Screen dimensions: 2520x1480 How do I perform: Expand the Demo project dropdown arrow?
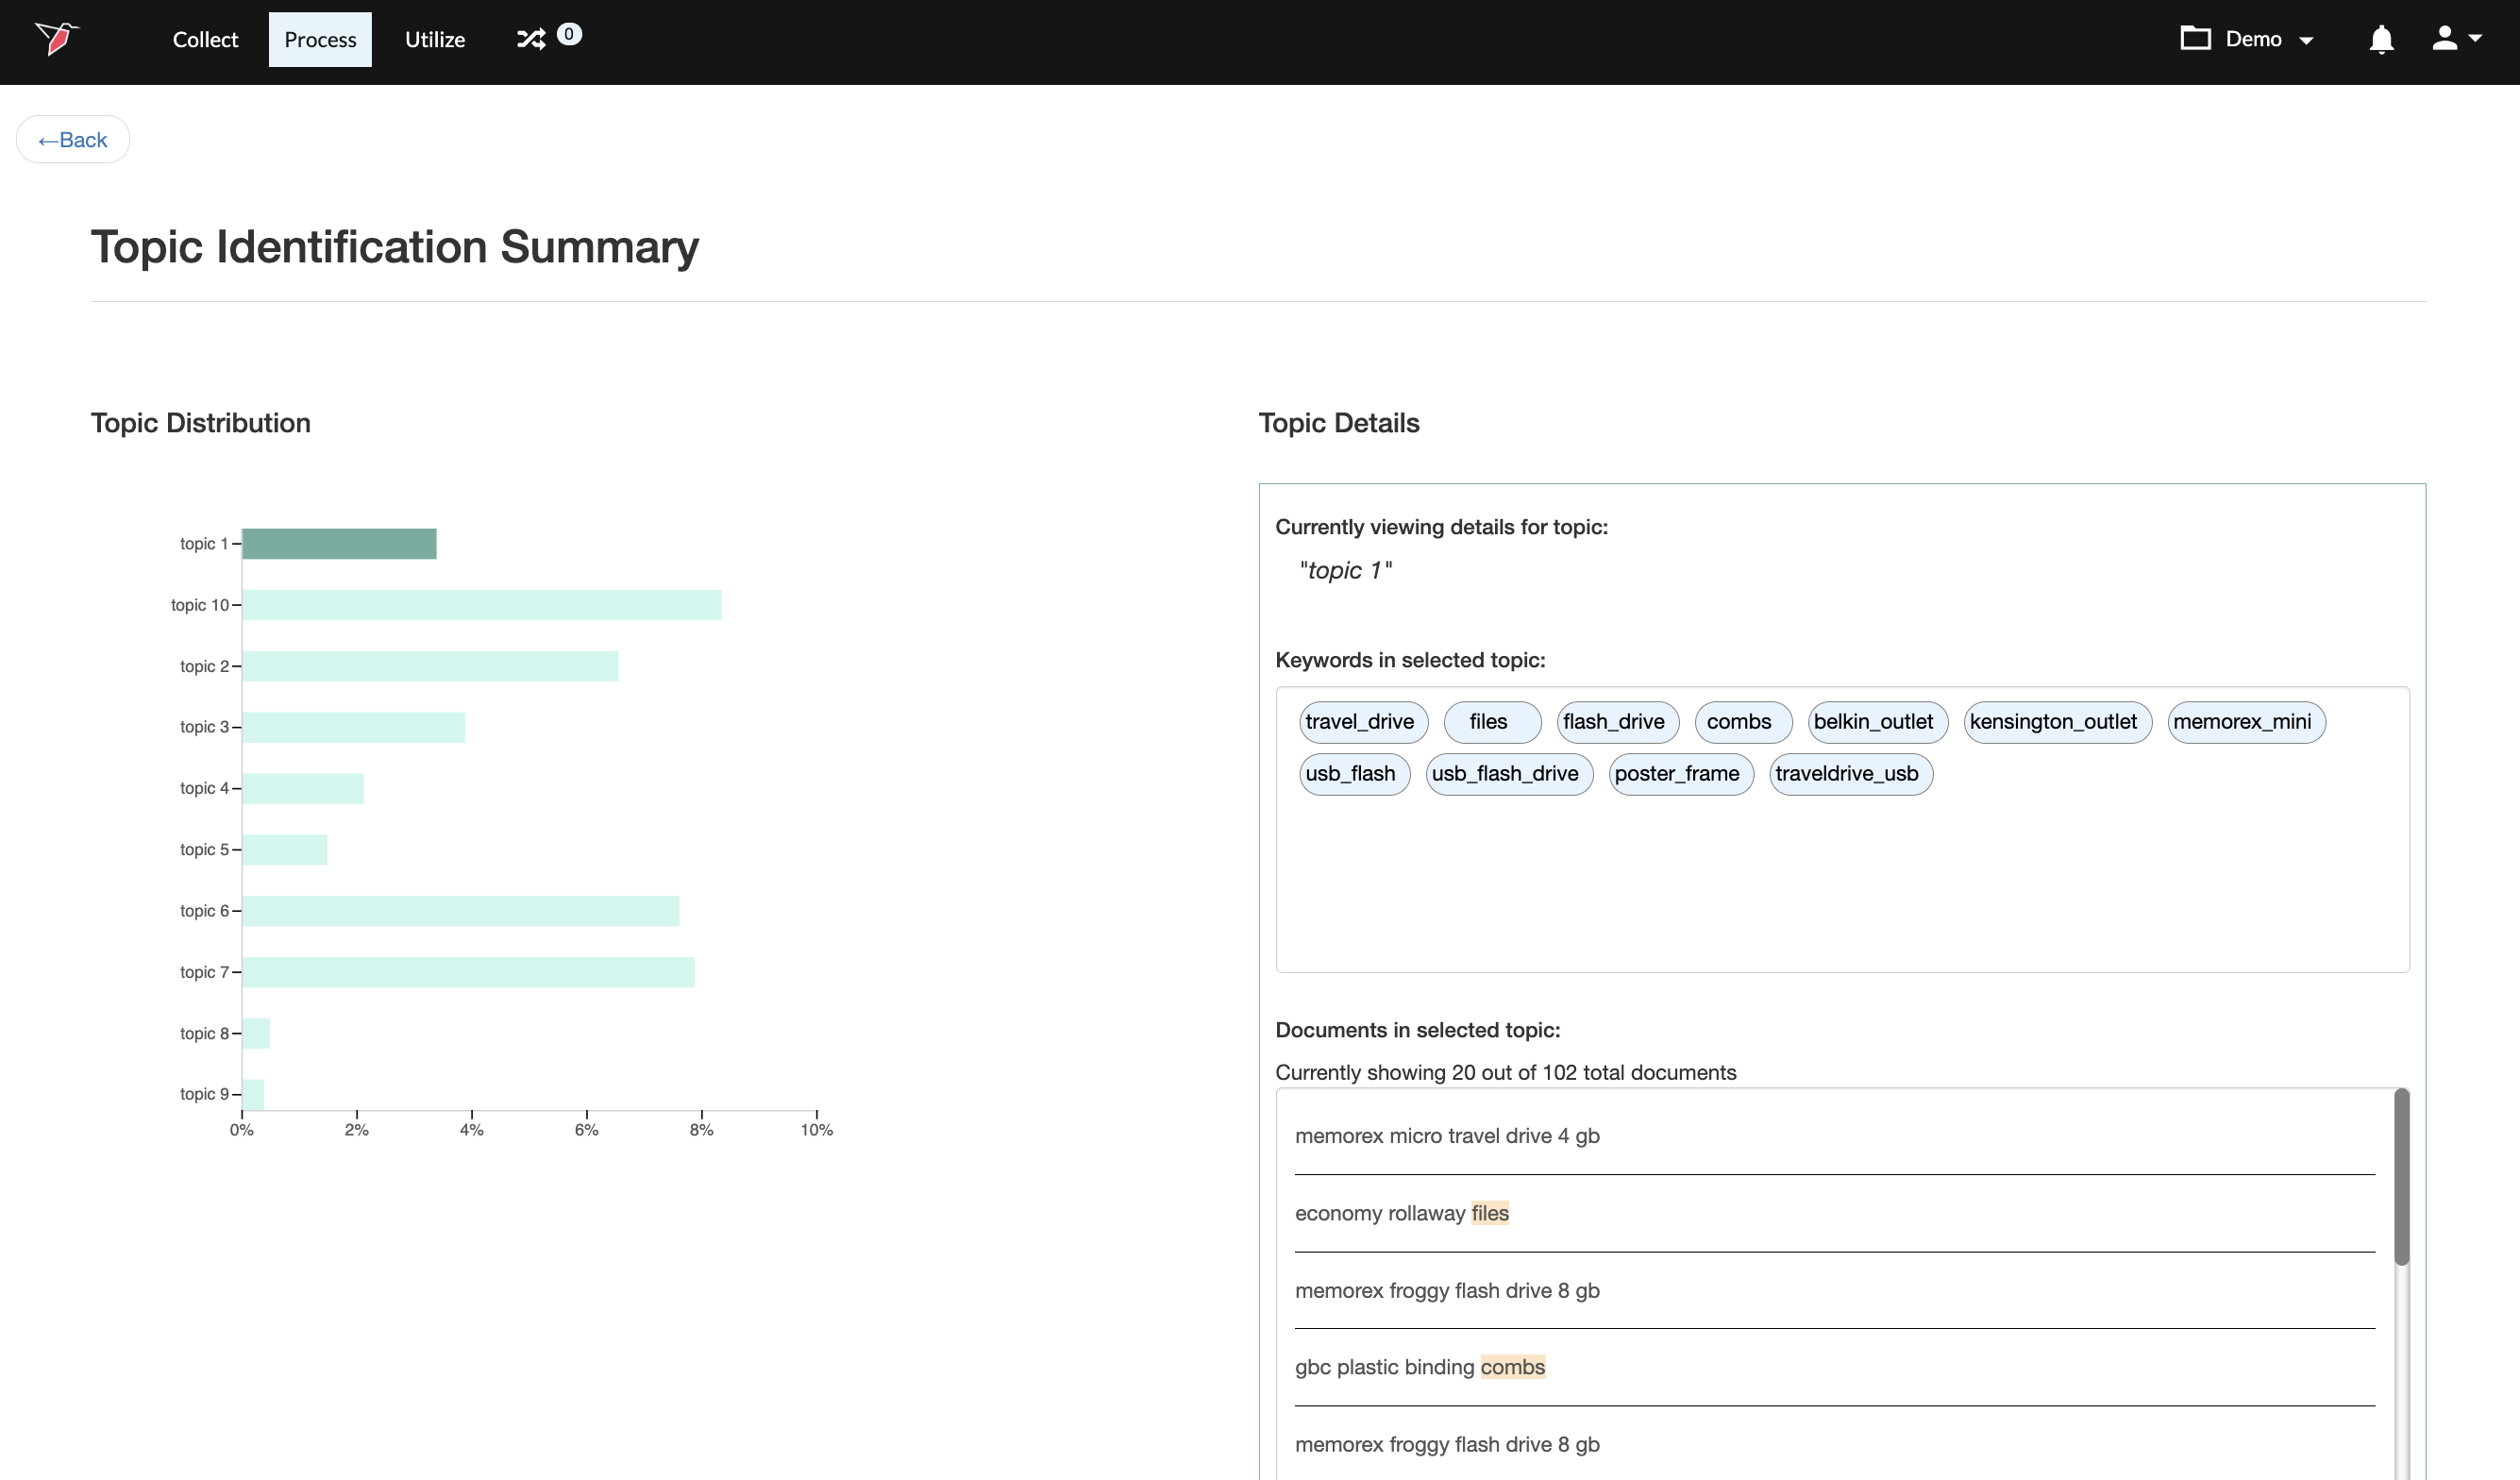2307,41
